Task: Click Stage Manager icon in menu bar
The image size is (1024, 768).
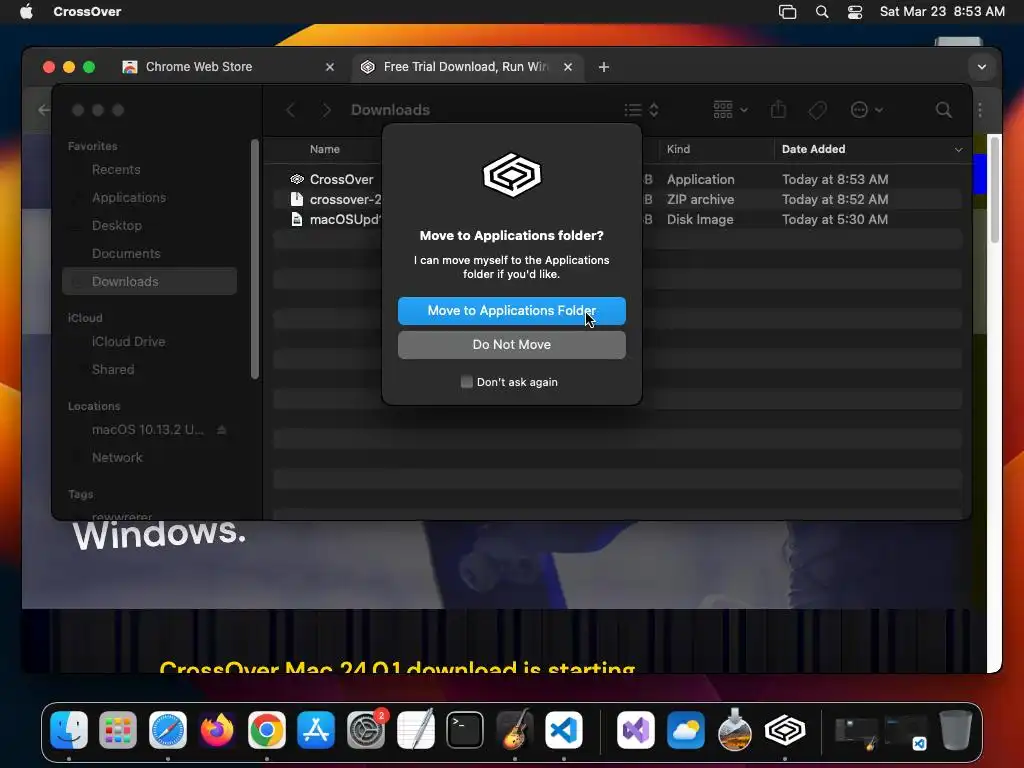Action: coord(788,12)
